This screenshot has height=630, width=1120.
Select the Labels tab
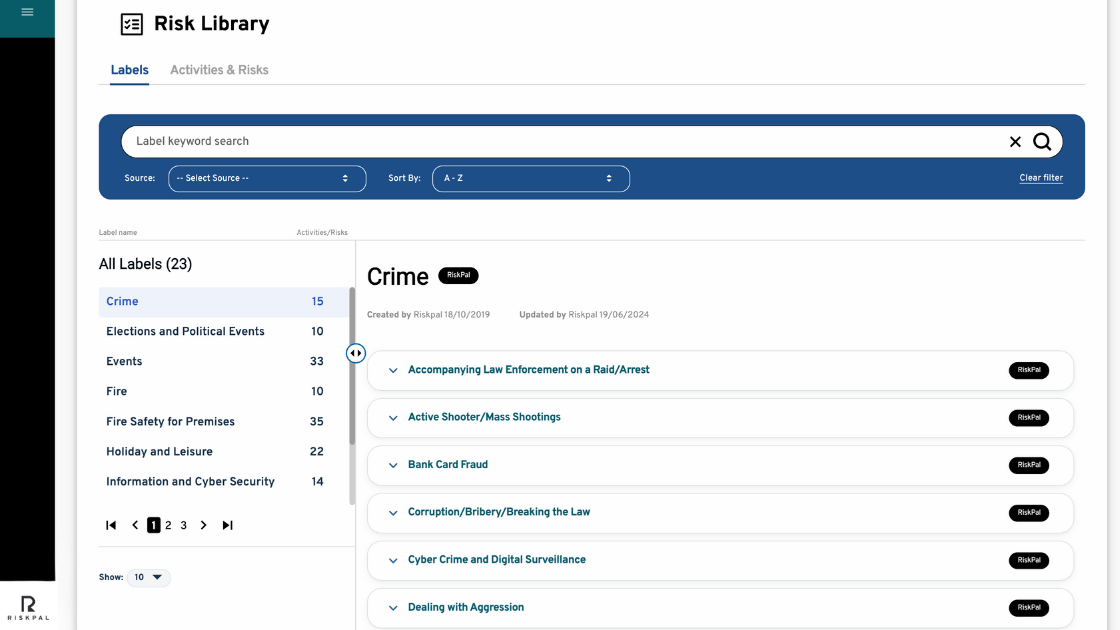click(x=129, y=70)
